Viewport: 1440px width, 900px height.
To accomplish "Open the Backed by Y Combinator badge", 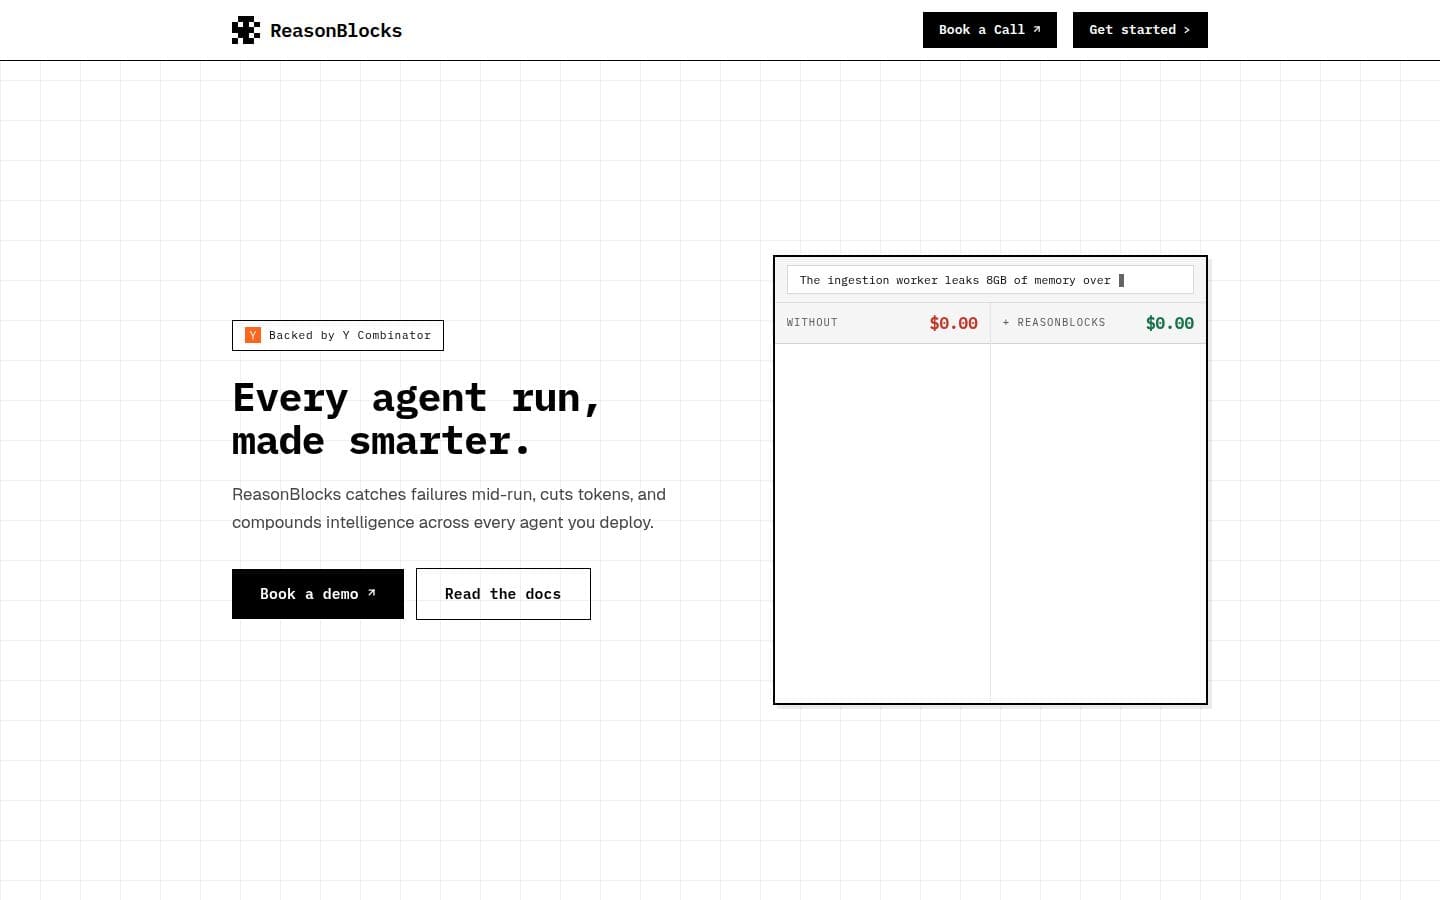I will tap(338, 335).
